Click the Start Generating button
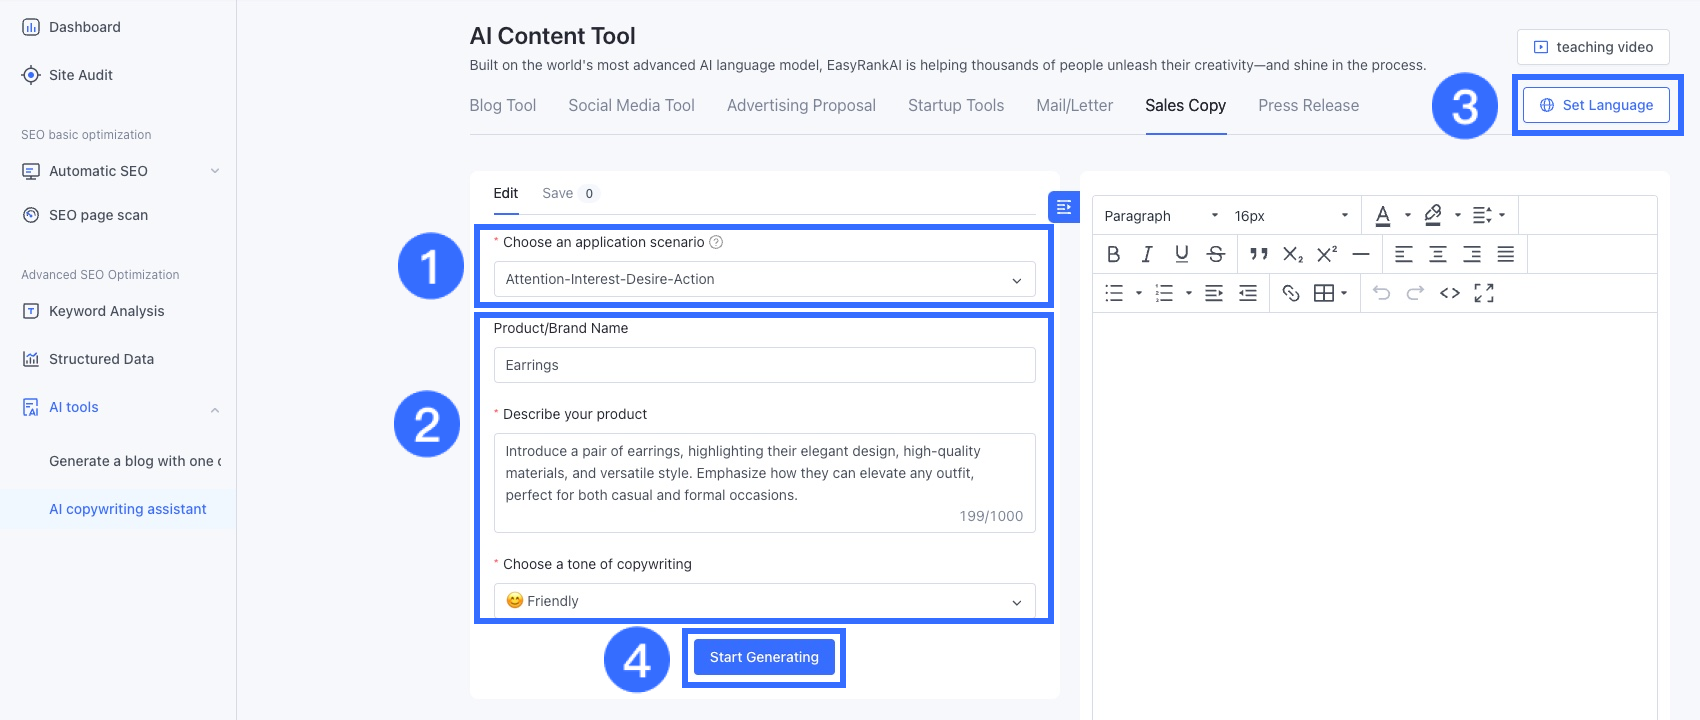Image resolution: width=1700 pixels, height=720 pixels. click(764, 657)
